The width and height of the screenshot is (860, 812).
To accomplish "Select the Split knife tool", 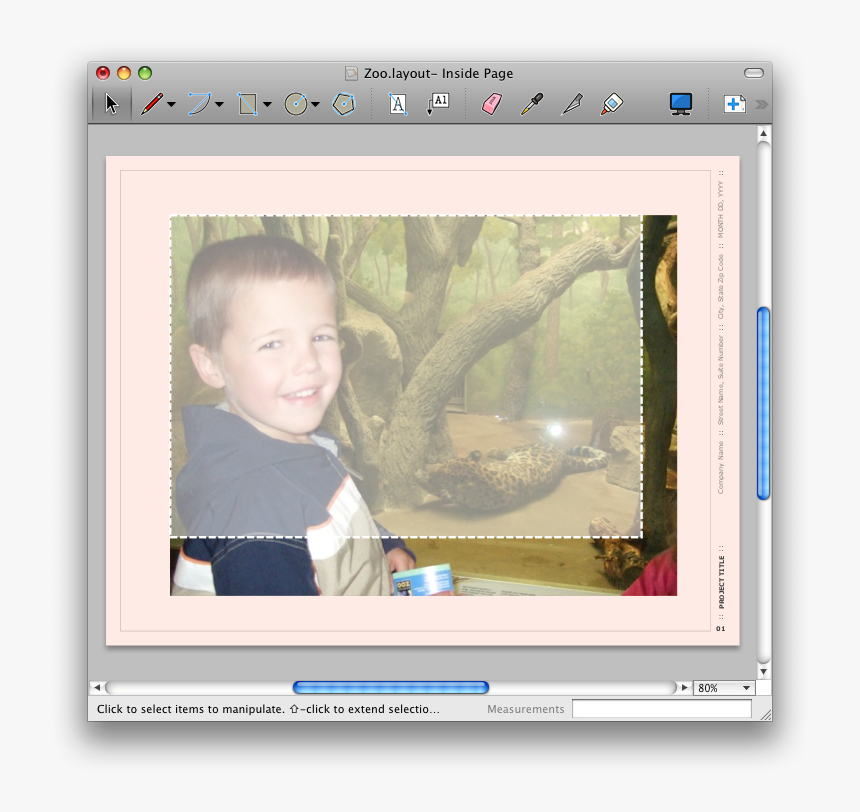I will 572,104.
